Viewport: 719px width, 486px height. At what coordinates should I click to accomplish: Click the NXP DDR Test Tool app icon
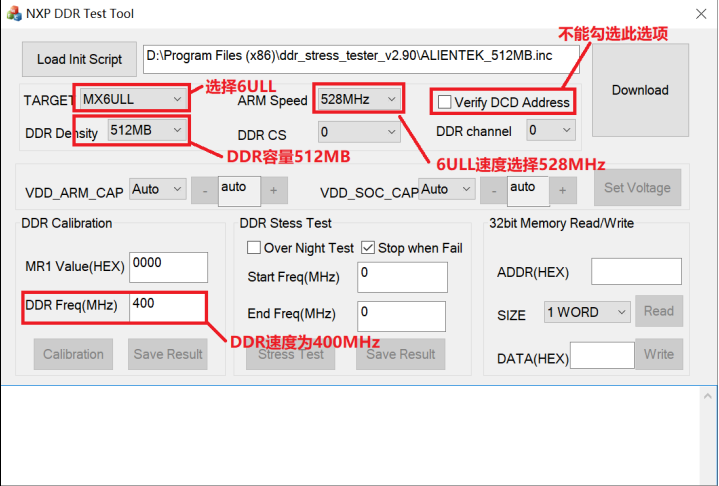coord(14,13)
